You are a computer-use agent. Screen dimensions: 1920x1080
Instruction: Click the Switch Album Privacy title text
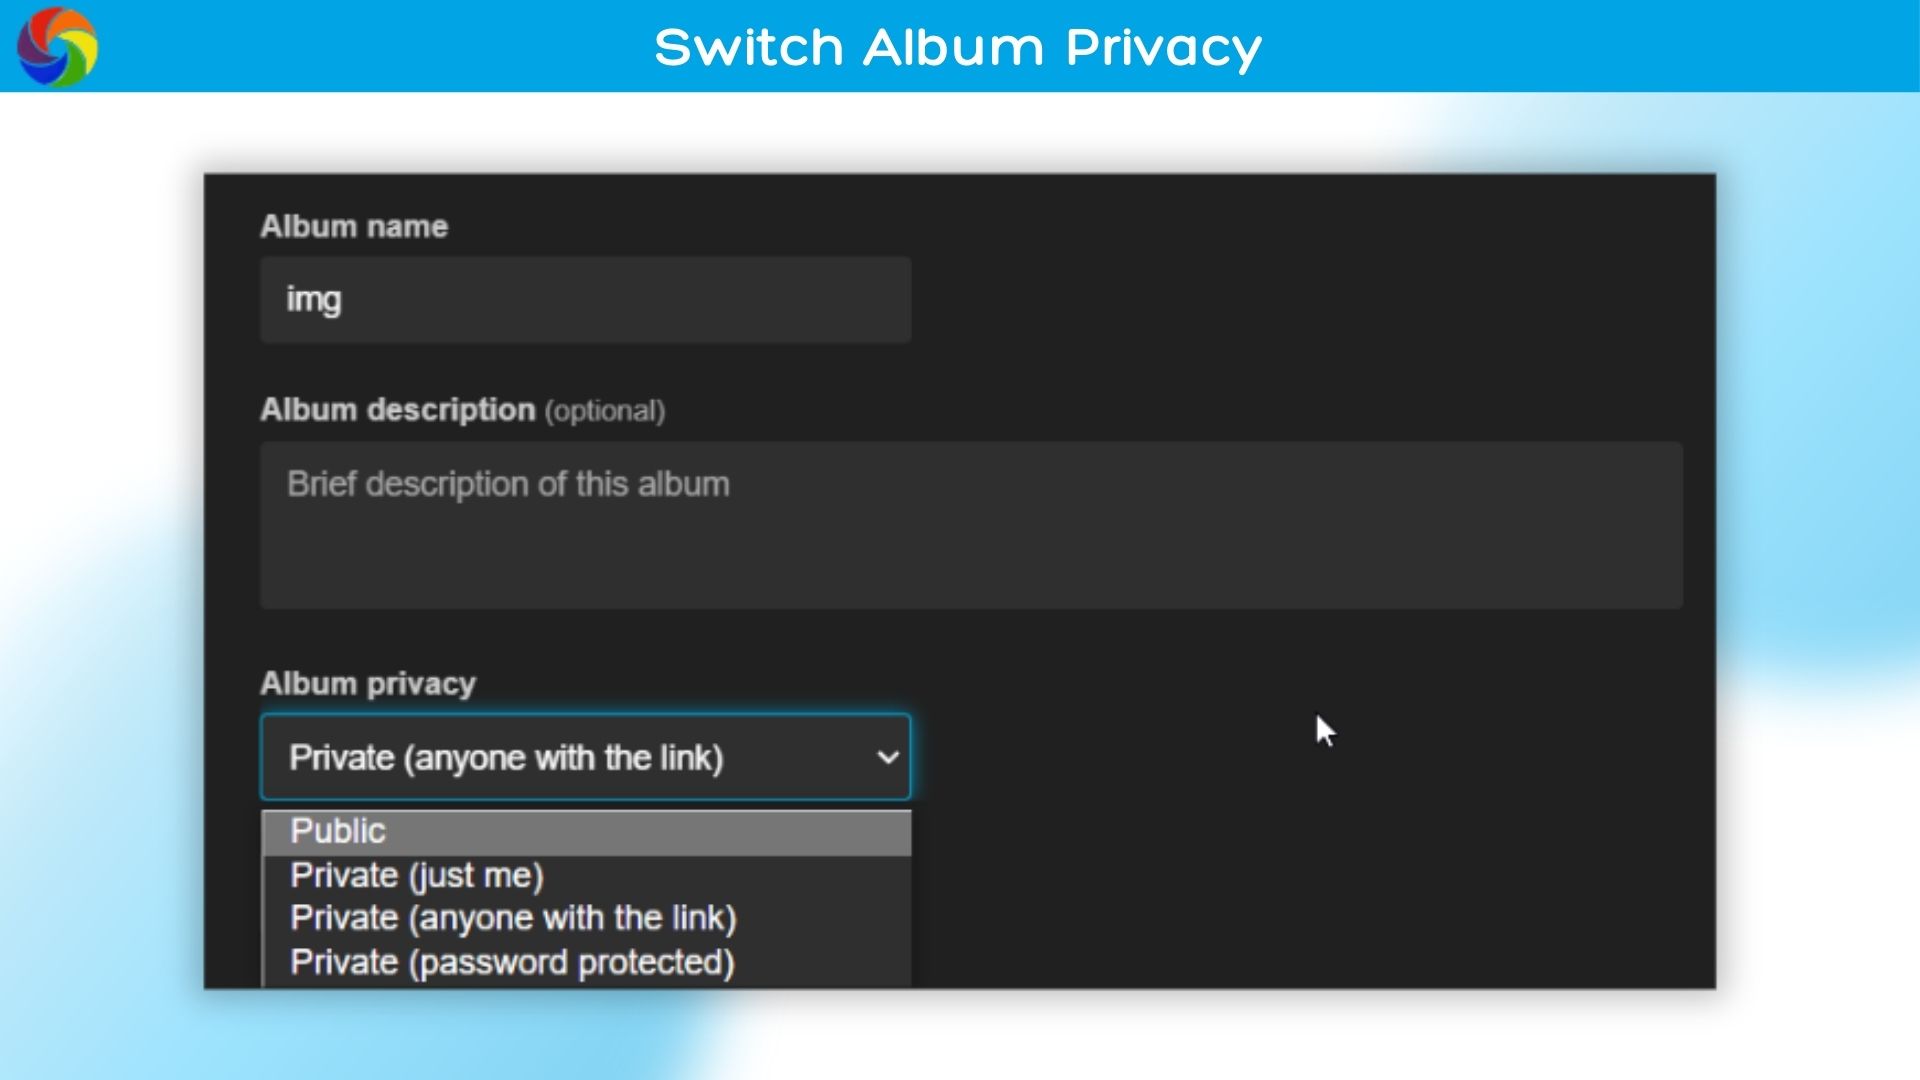(958, 47)
